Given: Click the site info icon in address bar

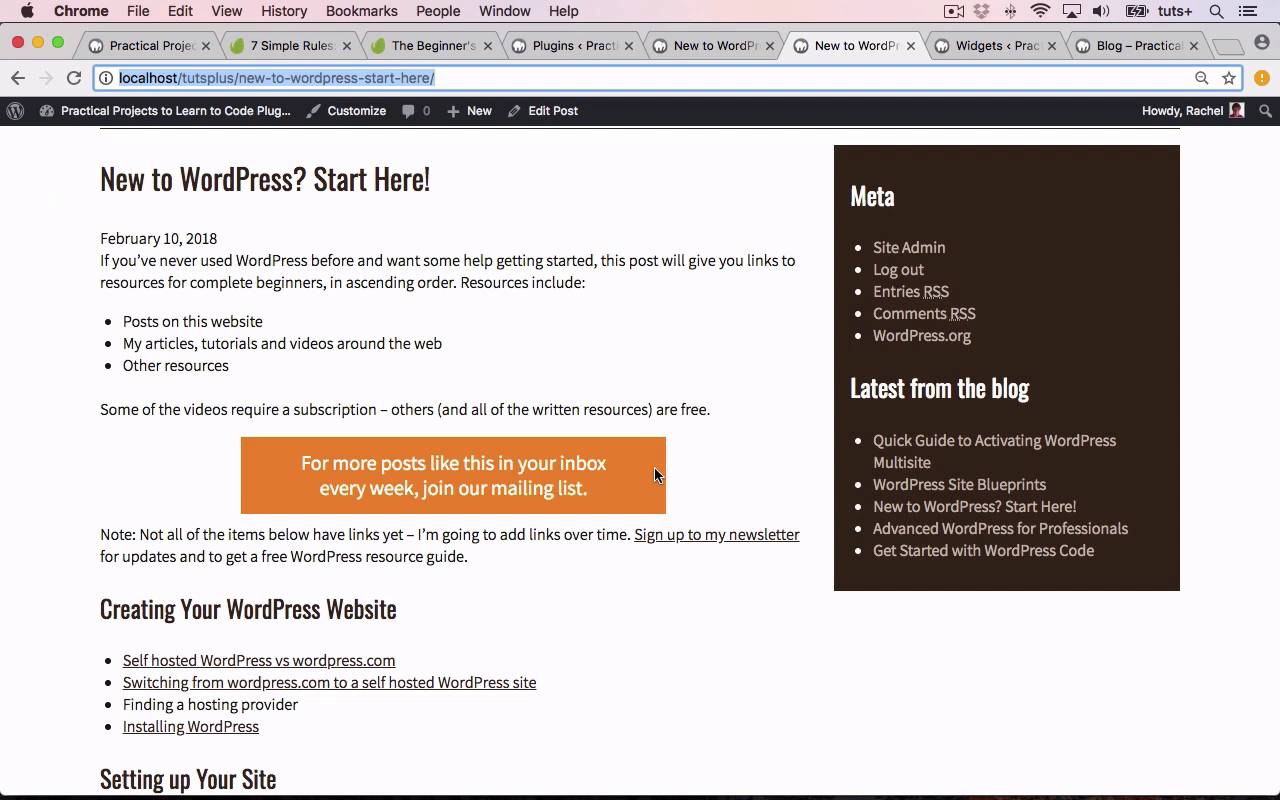Looking at the screenshot, I should [107, 78].
